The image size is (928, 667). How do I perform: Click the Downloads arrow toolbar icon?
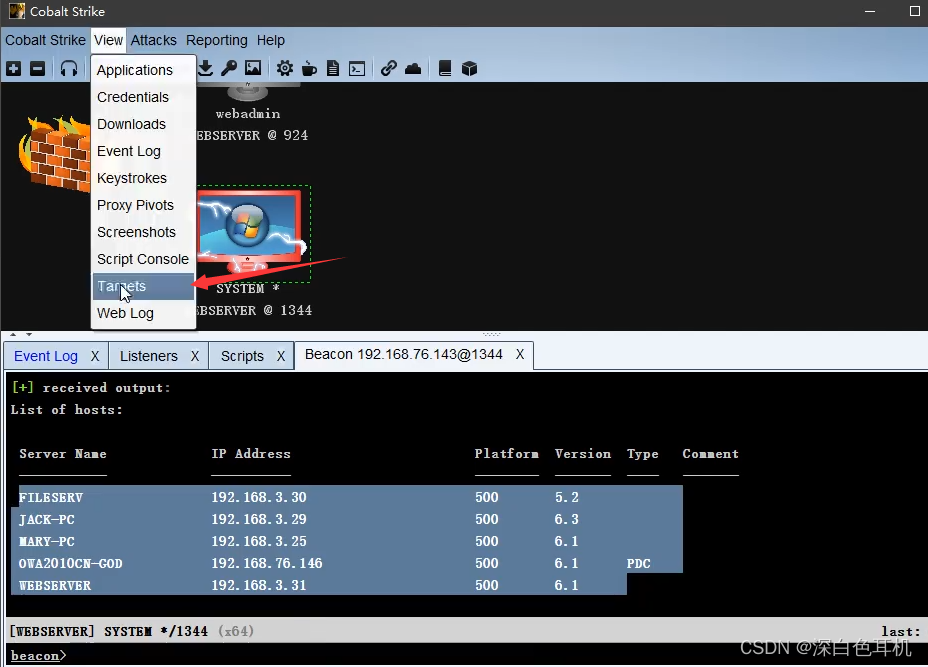point(205,68)
